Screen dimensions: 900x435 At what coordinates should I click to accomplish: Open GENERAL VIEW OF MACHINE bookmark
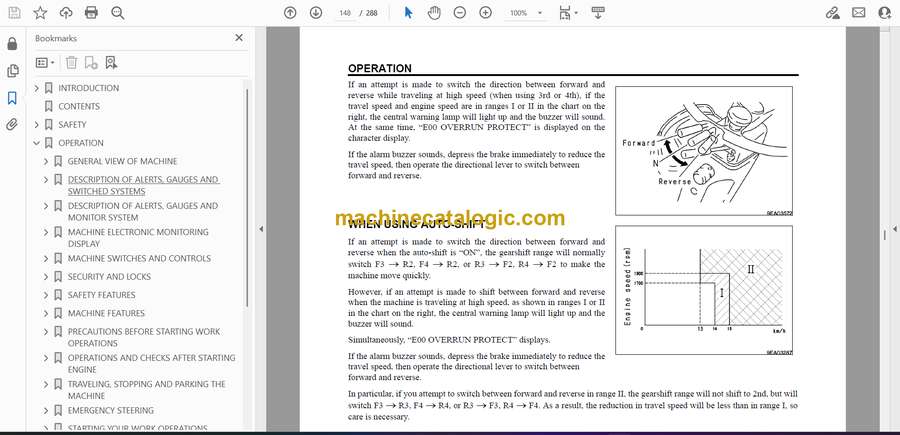(122, 161)
